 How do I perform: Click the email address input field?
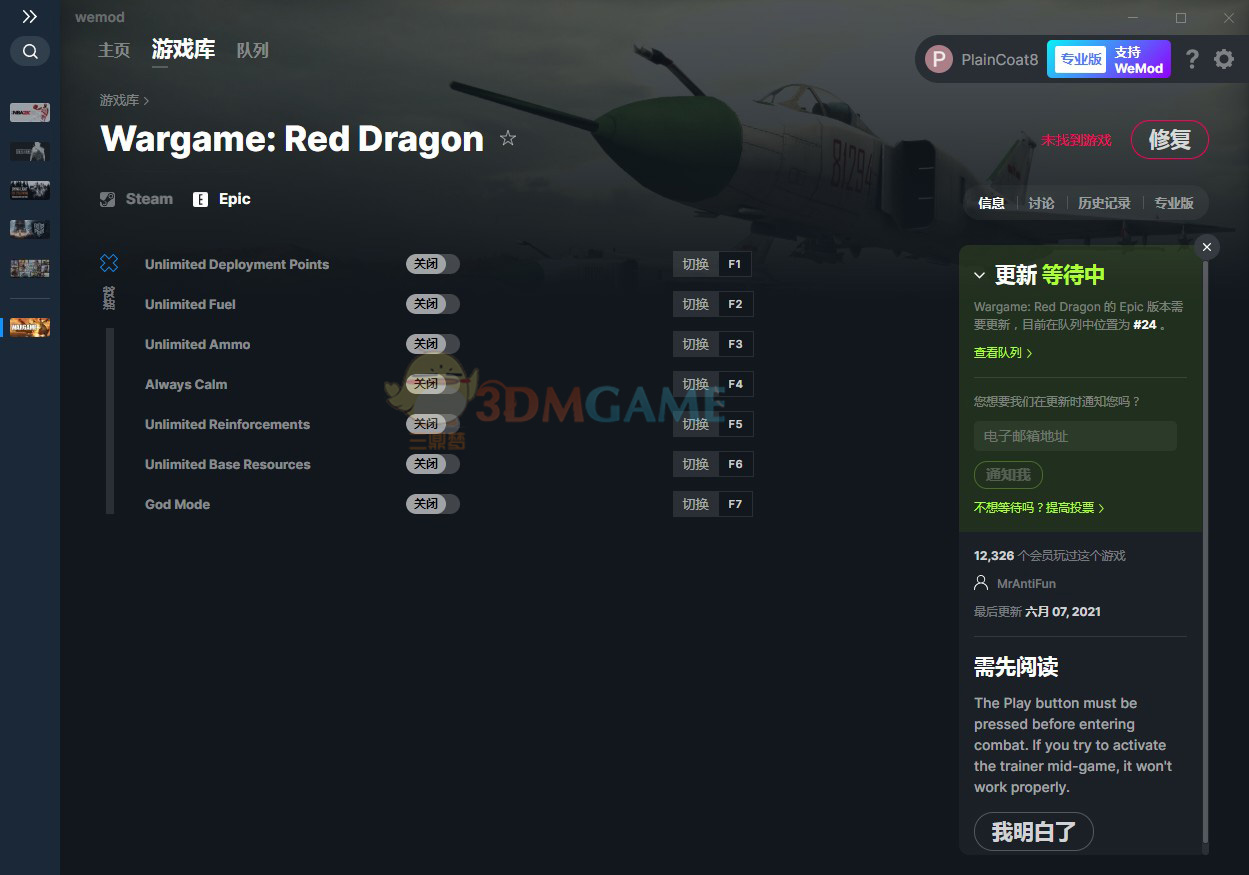click(x=1075, y=436)
